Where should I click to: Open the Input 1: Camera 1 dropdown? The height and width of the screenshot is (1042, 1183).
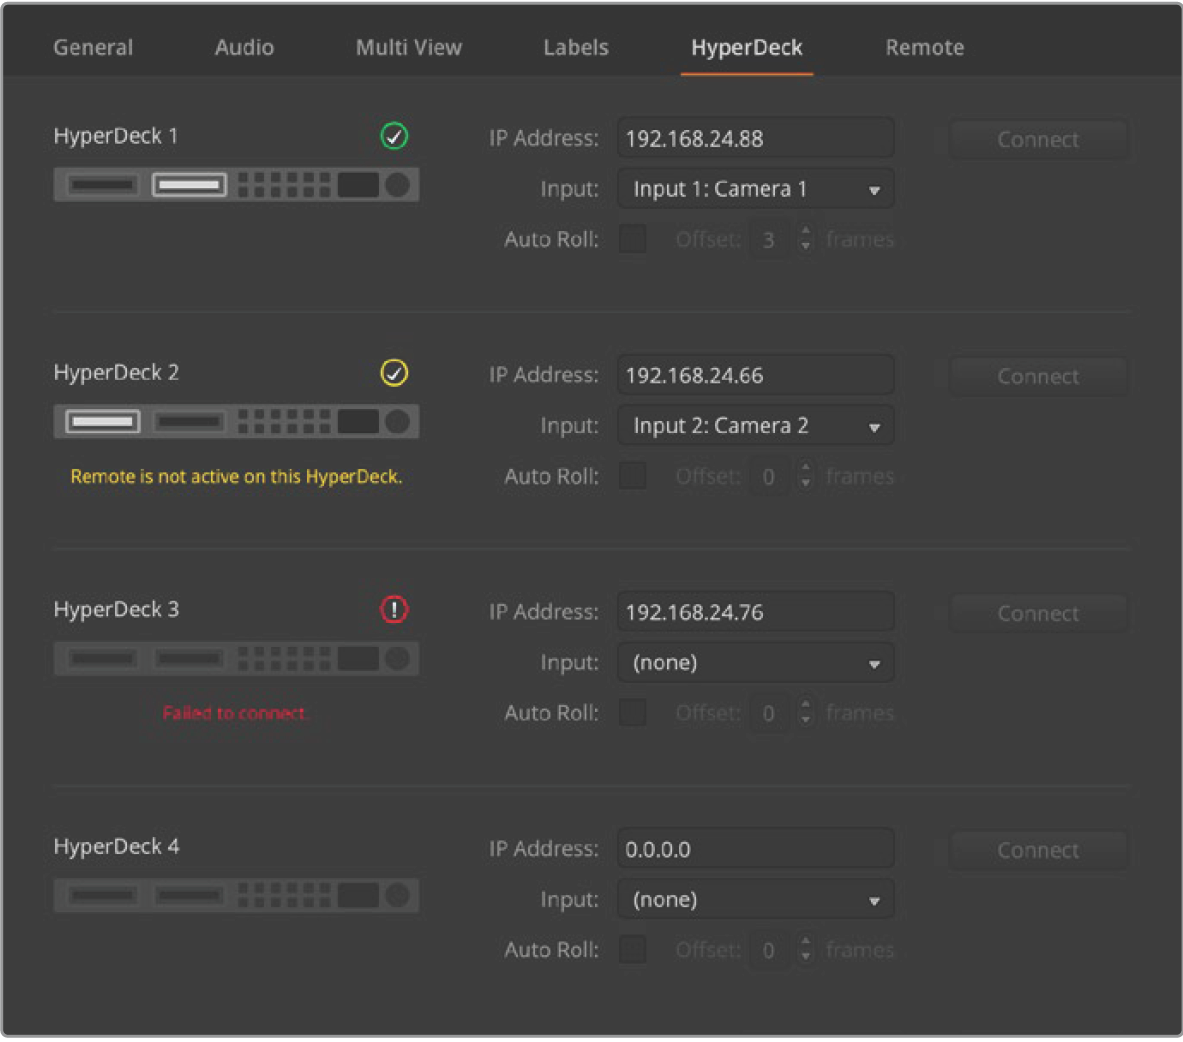click(x=755, y=189)
